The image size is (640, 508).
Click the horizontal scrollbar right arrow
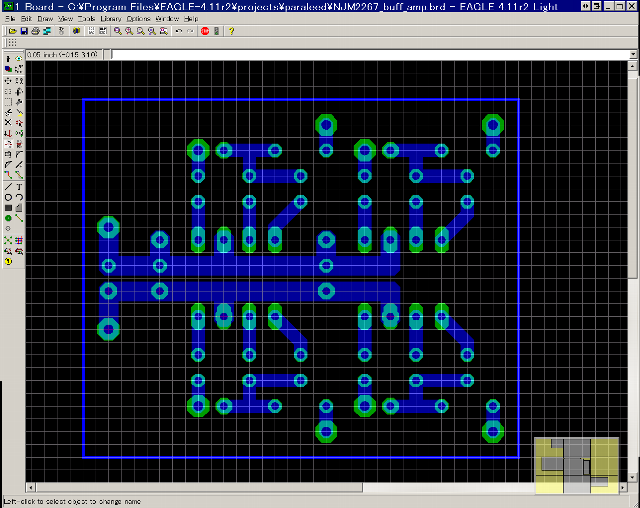coord(622,488)
